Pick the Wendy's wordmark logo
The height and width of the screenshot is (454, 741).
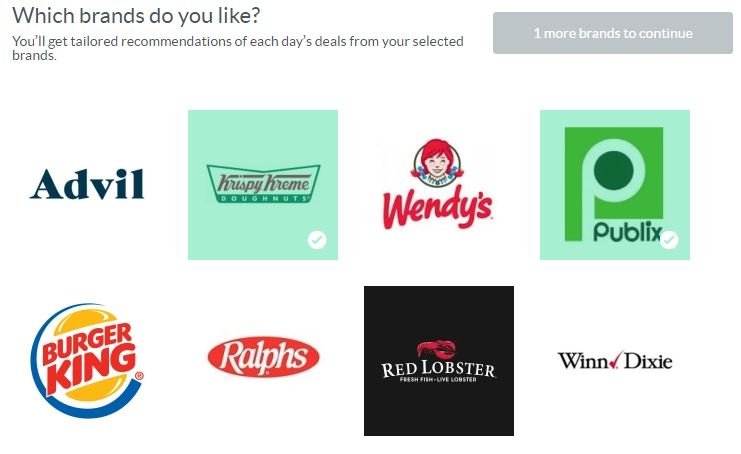pyautogui.click(x=438, y=208)
